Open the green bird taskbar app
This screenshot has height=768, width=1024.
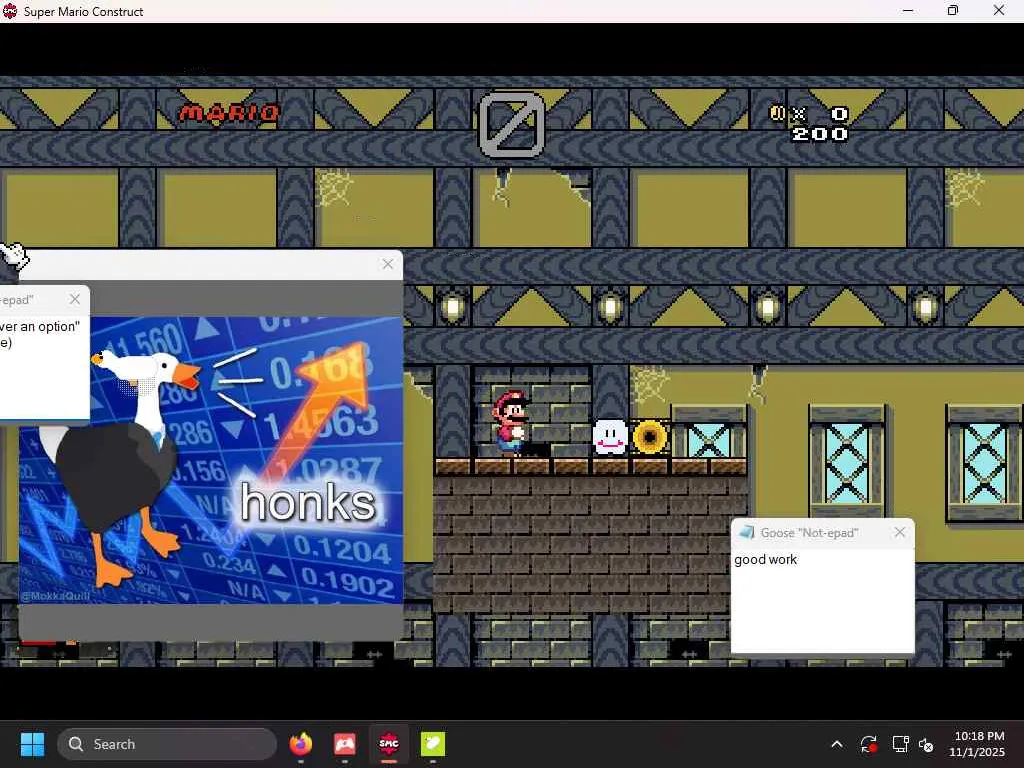pos(433,744)
